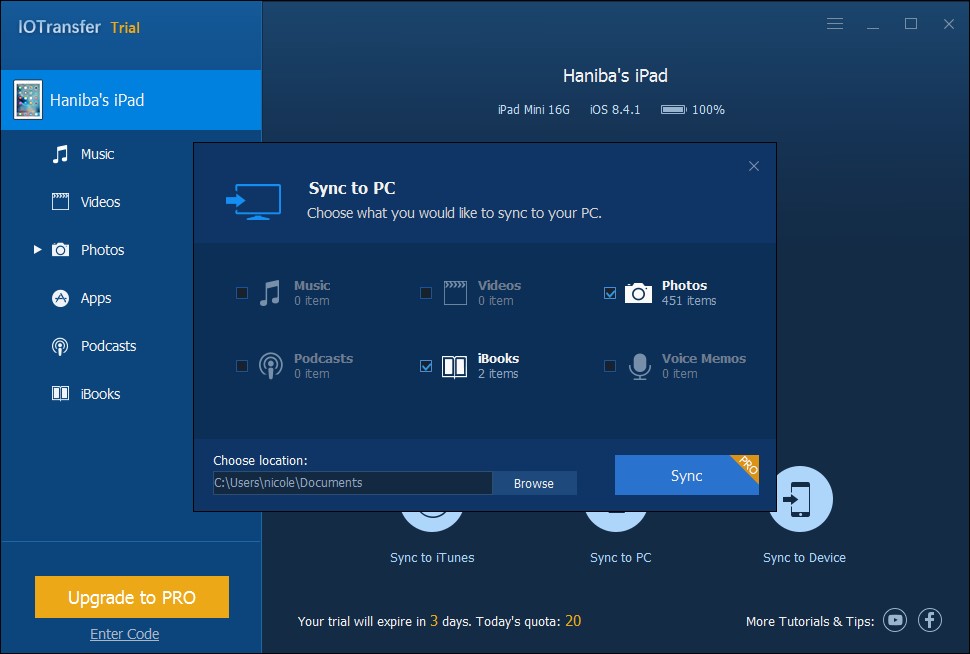Open Music section in sidebar
The height and width of the screenshot is (654, 970).
97,154
